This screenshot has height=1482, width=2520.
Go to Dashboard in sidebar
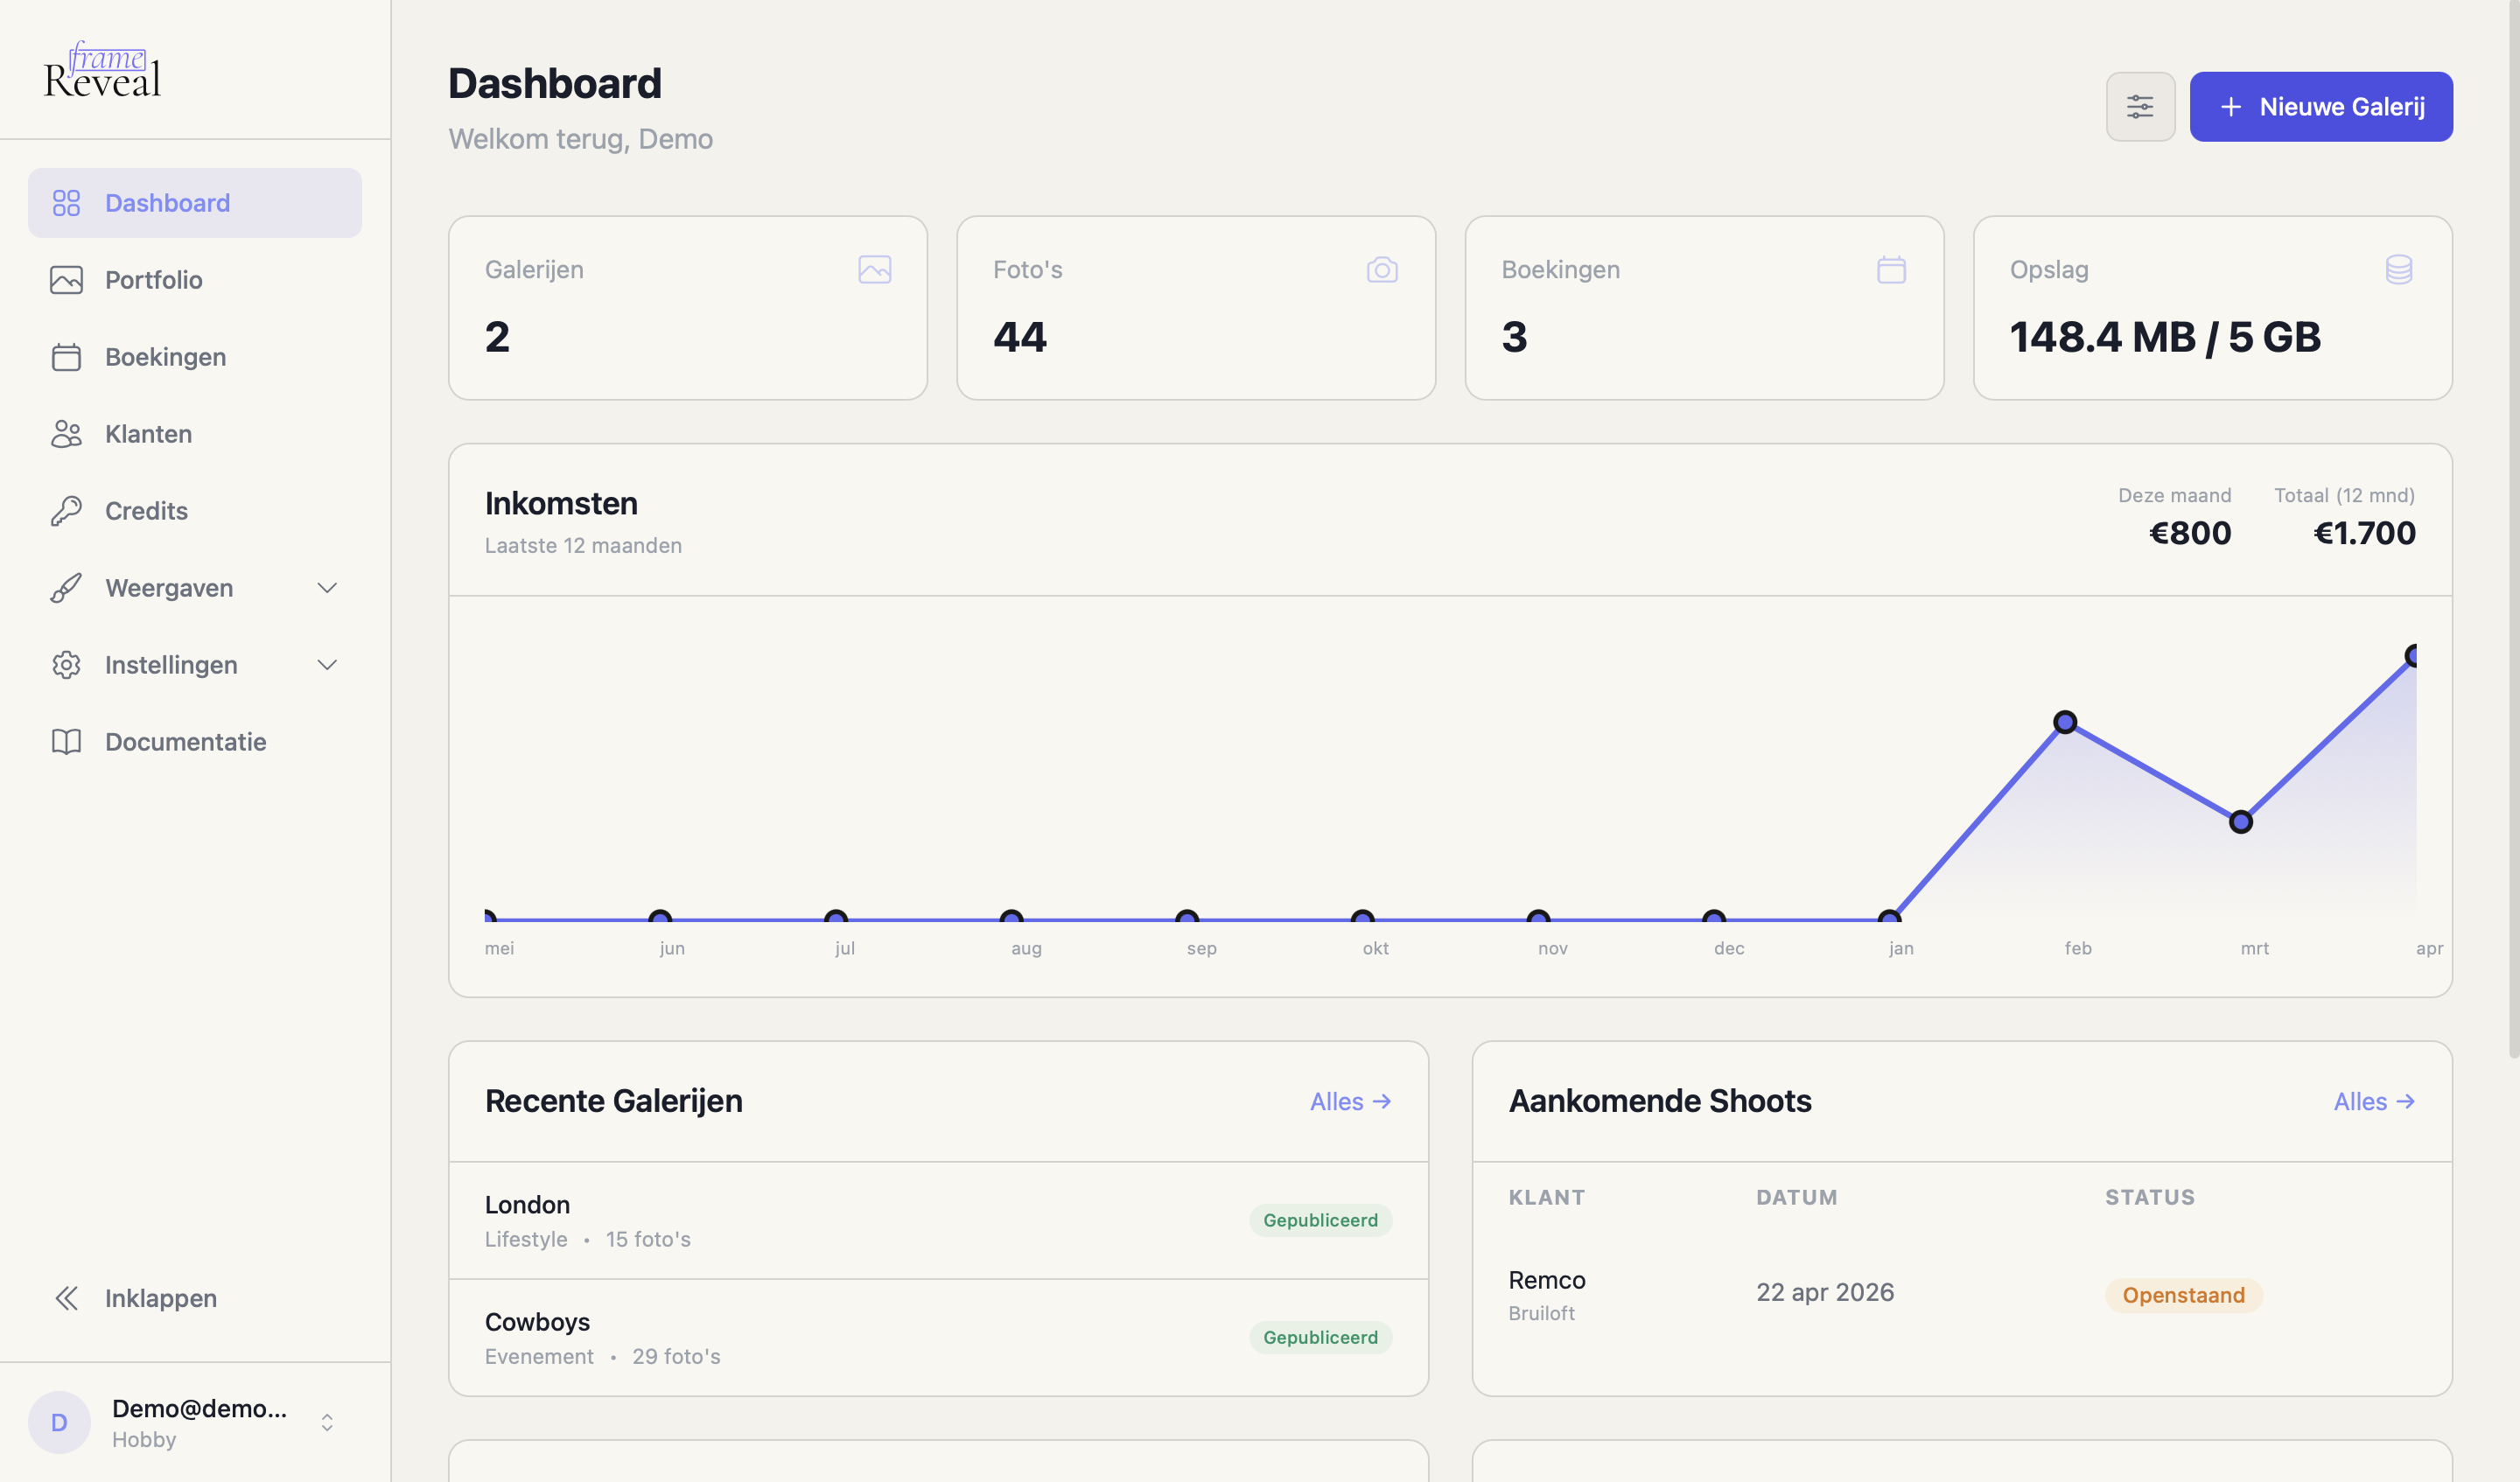click(x=195, y=203)
